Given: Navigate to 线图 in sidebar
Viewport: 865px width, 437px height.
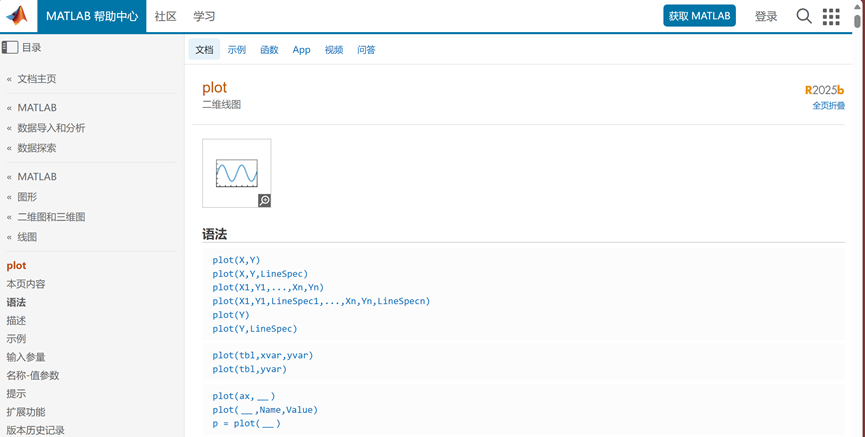Looking at the screenshot, I should [28, 237].
